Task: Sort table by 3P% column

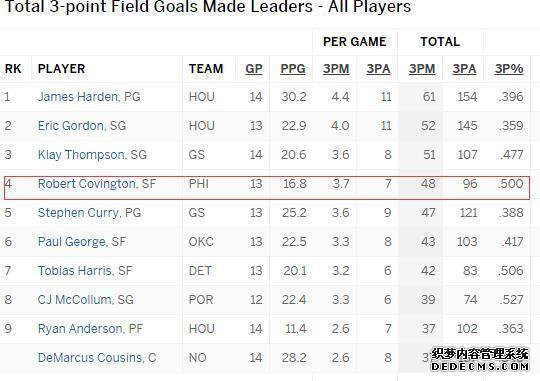Action: pyautogui.click(x=509, y=69)
